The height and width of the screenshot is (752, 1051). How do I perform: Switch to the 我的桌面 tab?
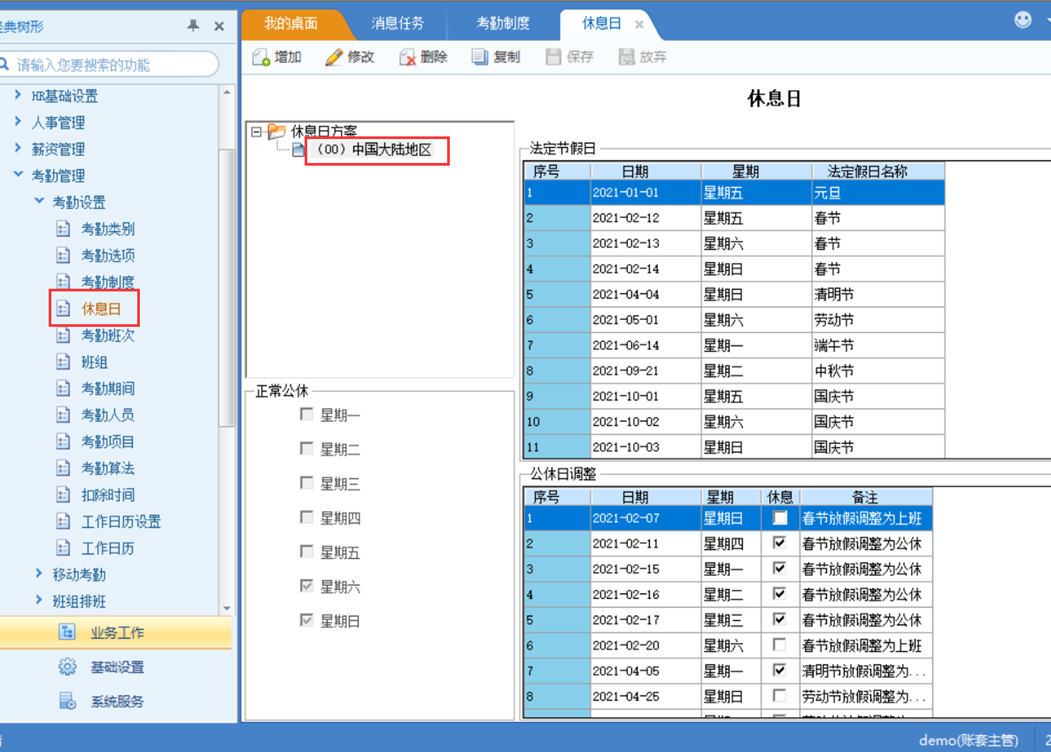(291, 23)
